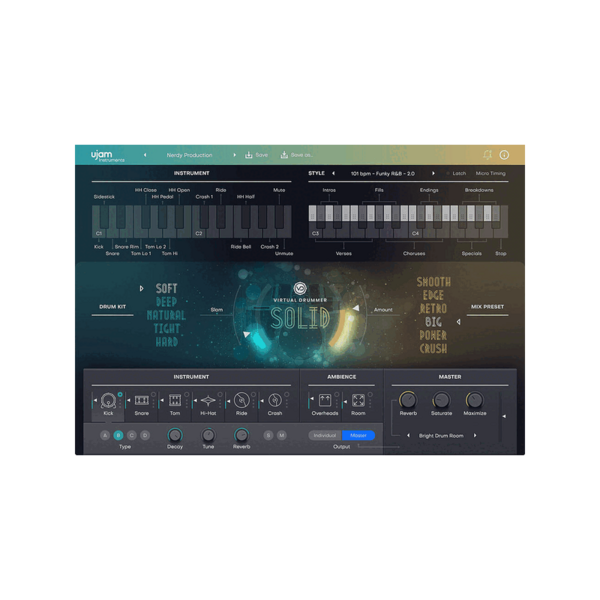Go to previous reverb before Bright Drum Room
The image size is (600, 600).
[408, 435]
